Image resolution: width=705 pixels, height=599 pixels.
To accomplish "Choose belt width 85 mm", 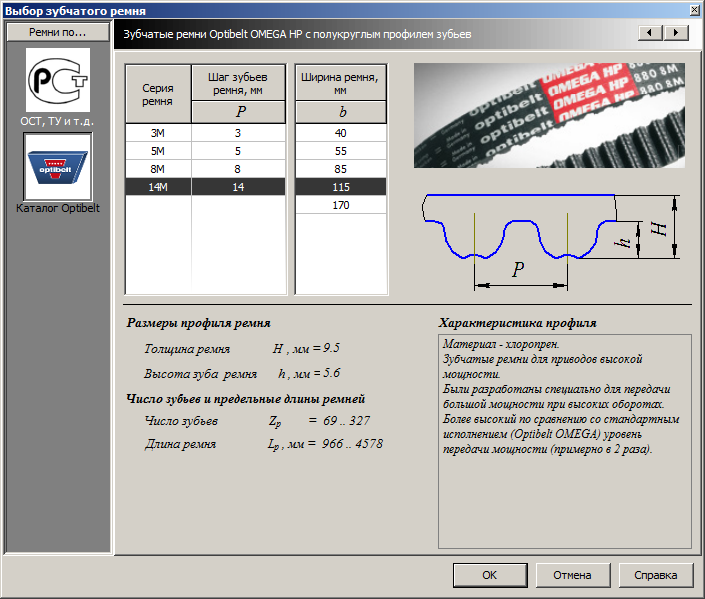I will [341, 169].
